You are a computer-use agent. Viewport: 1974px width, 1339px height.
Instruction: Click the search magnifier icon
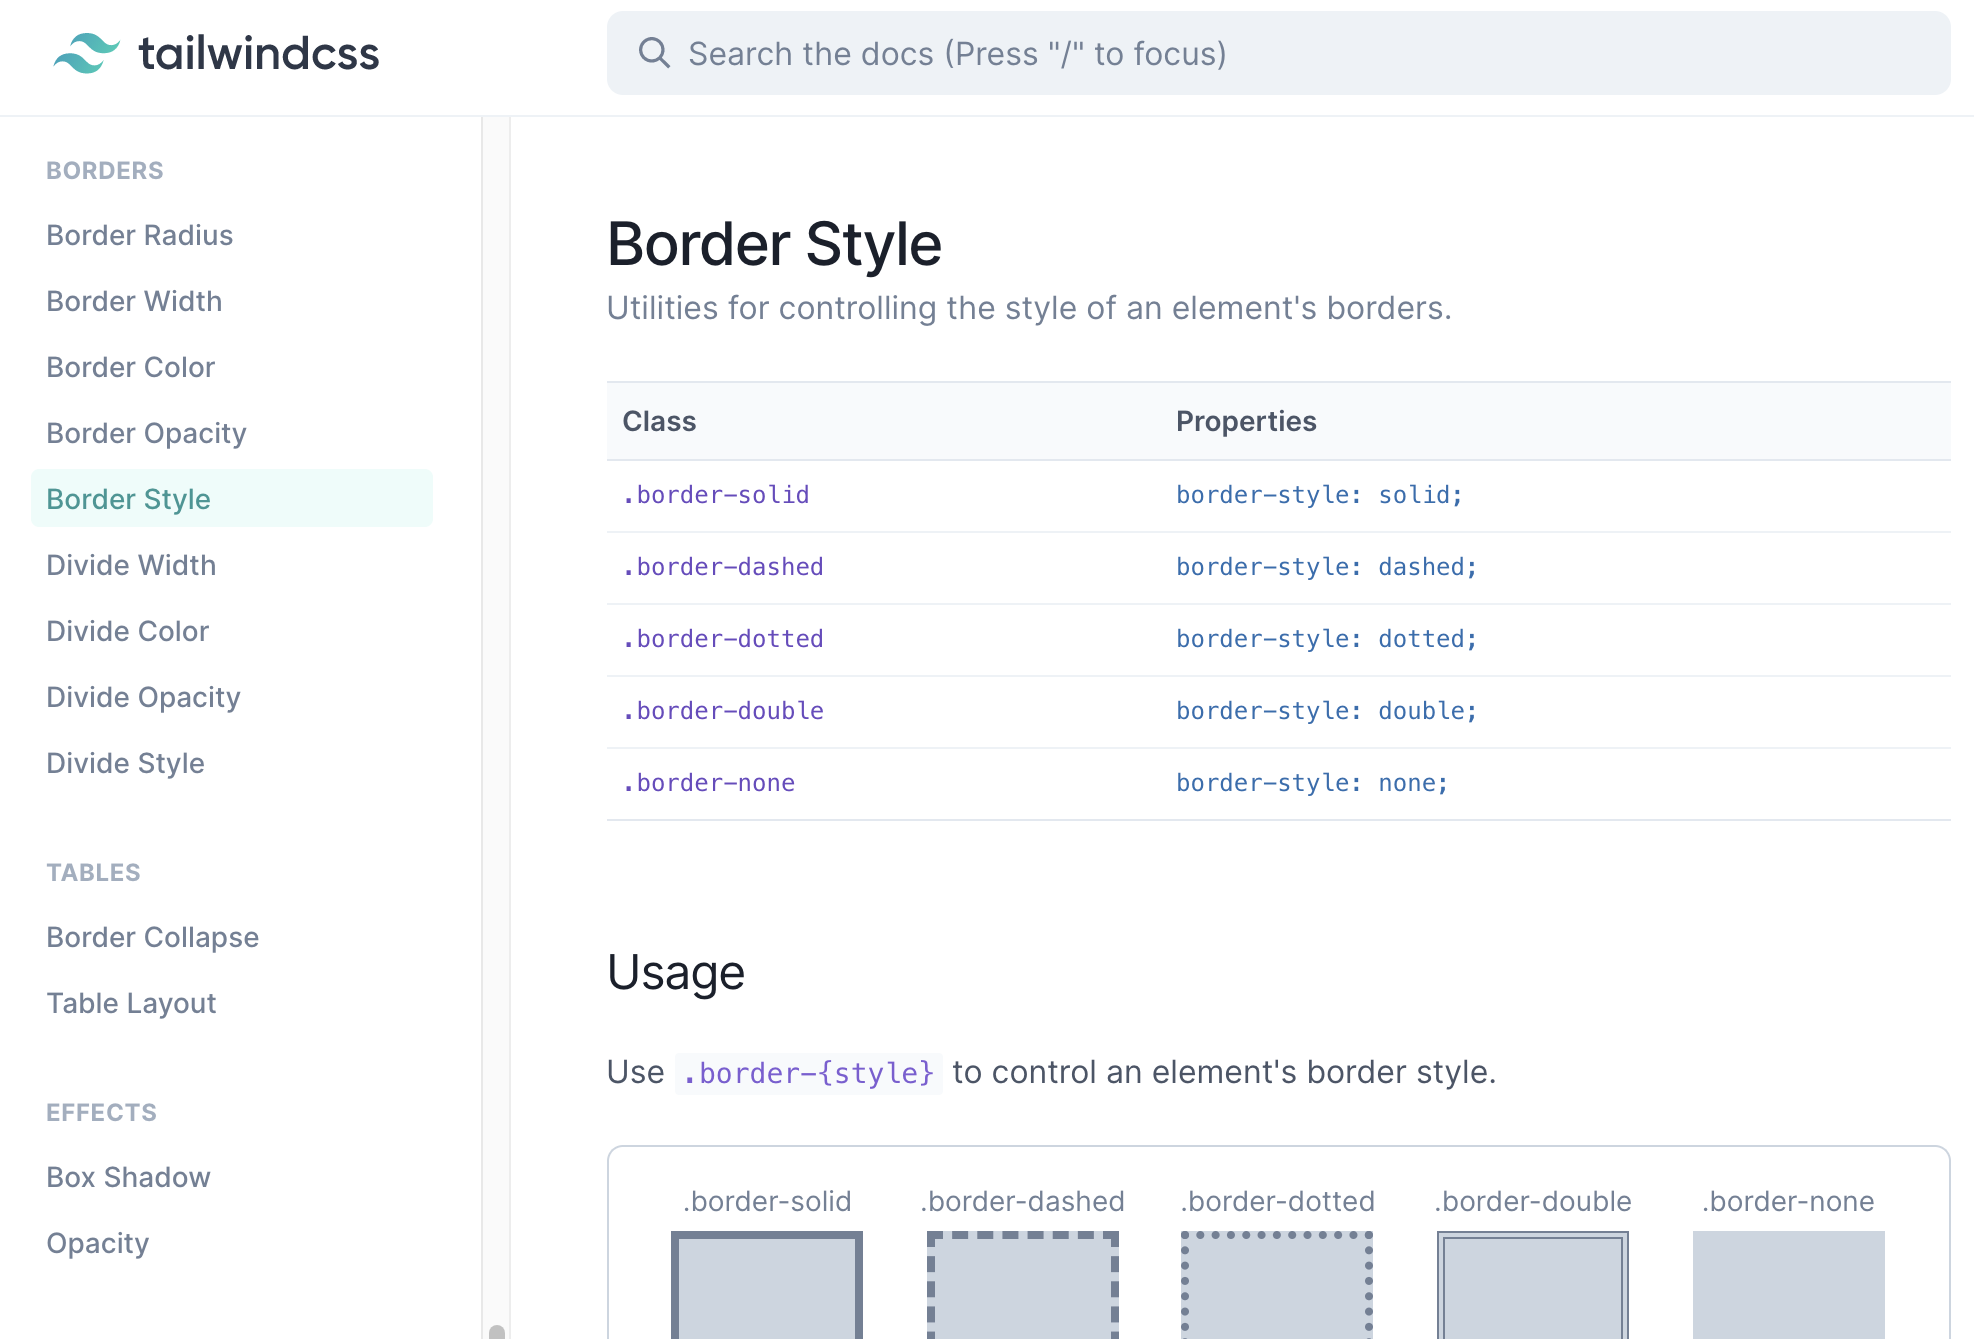pyautogui.click(x=655, y=52)
